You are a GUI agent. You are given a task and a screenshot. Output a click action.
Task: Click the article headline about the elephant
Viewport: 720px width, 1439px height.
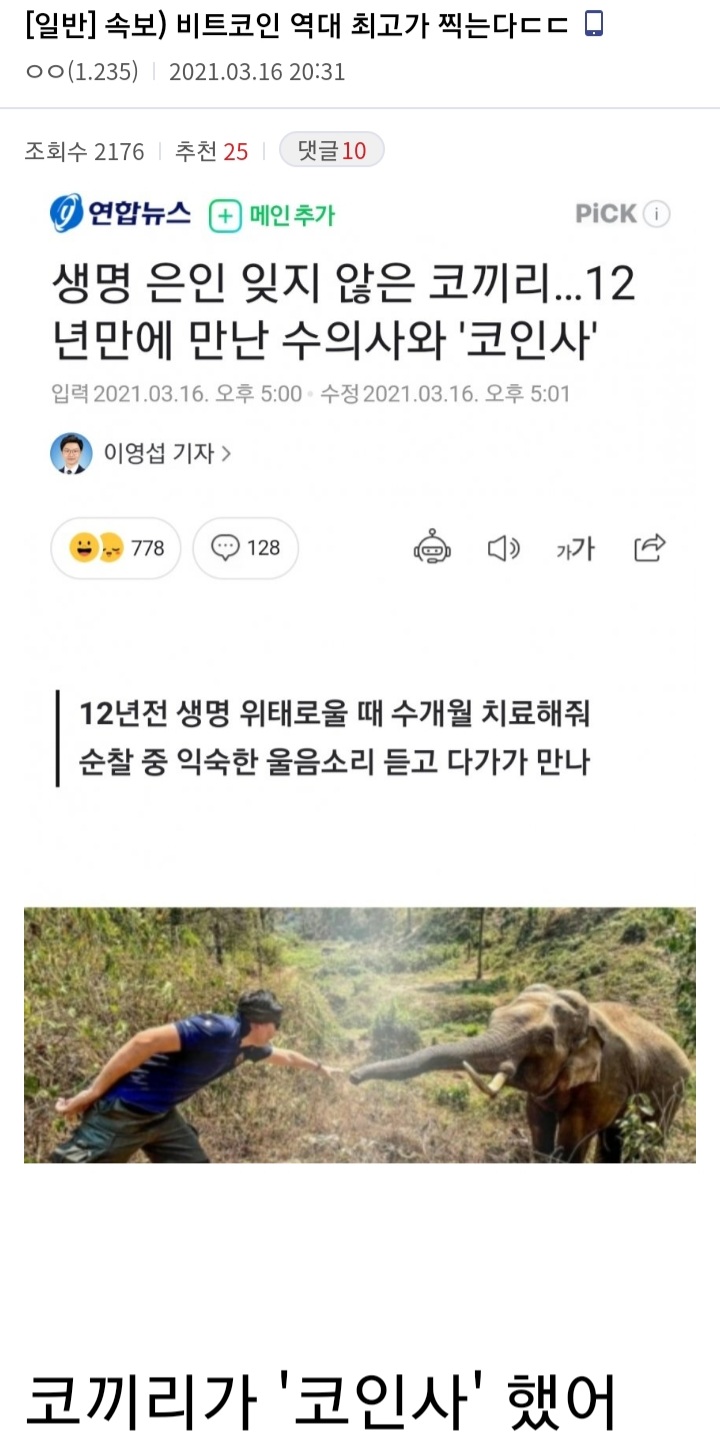(x=343, y=314)
